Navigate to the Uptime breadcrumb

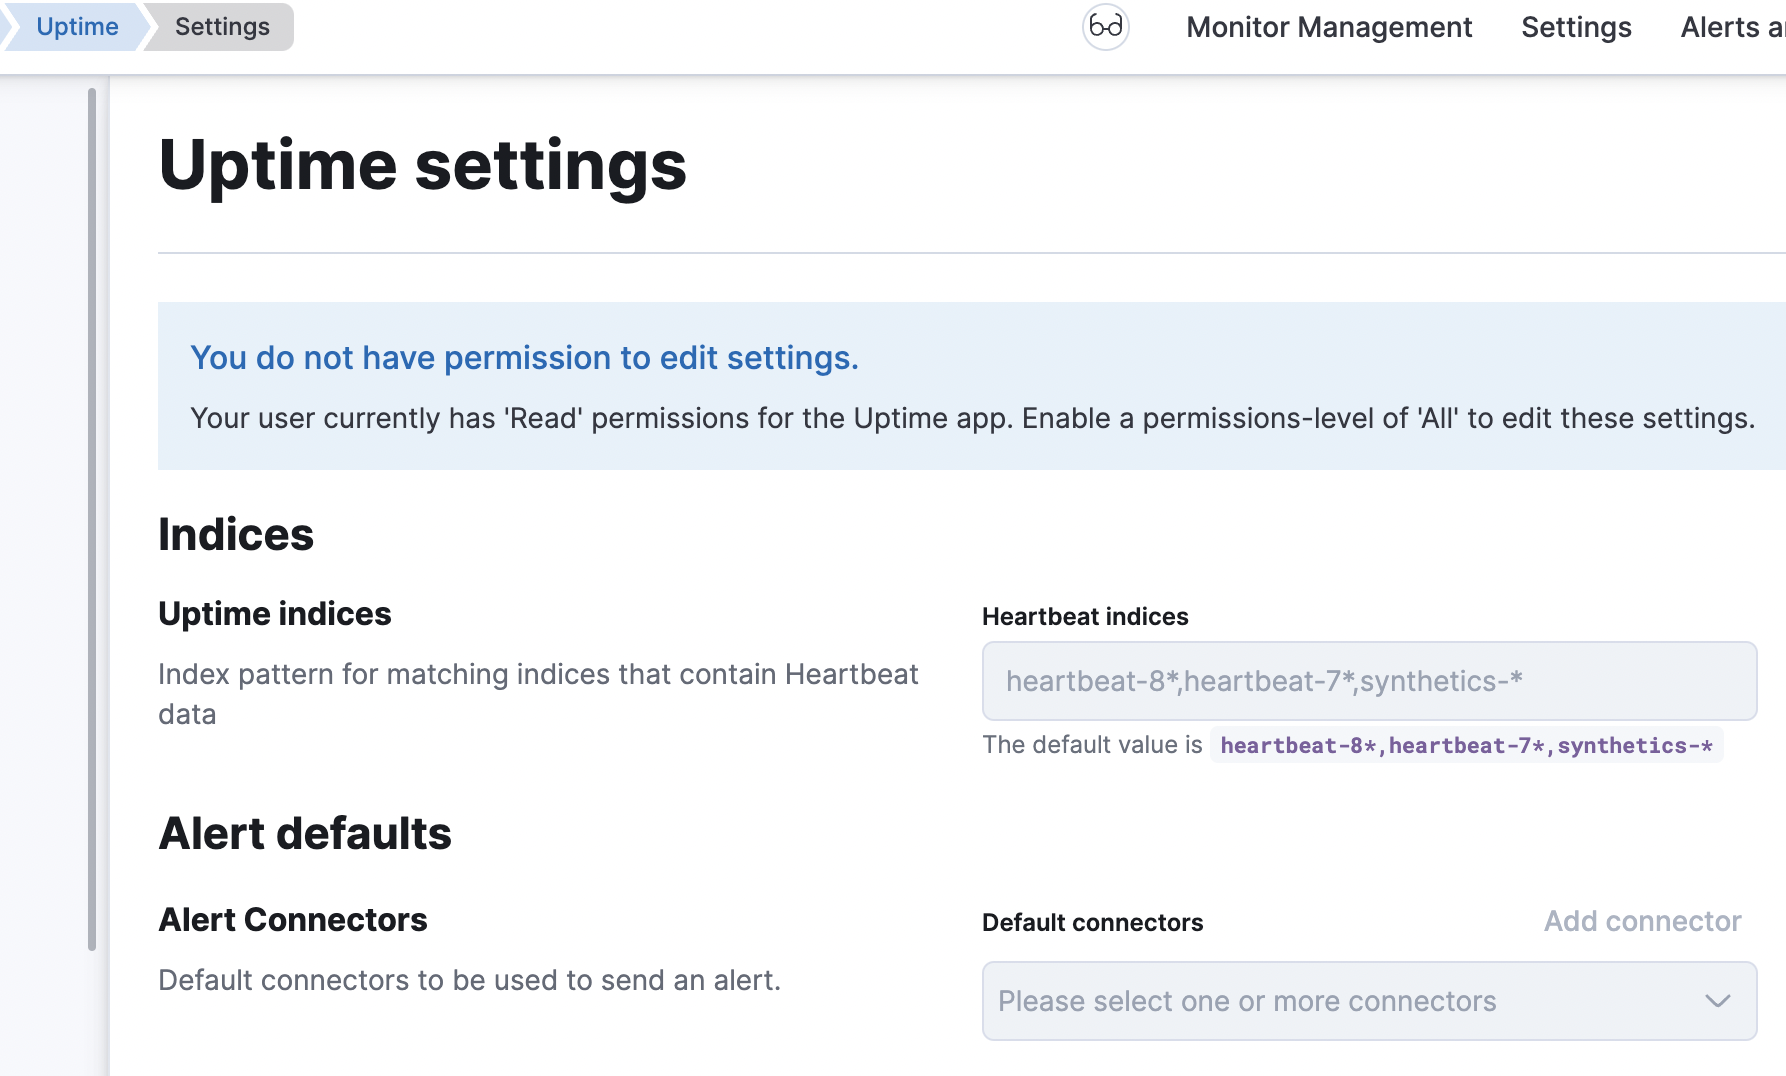[x=77, y=27]
